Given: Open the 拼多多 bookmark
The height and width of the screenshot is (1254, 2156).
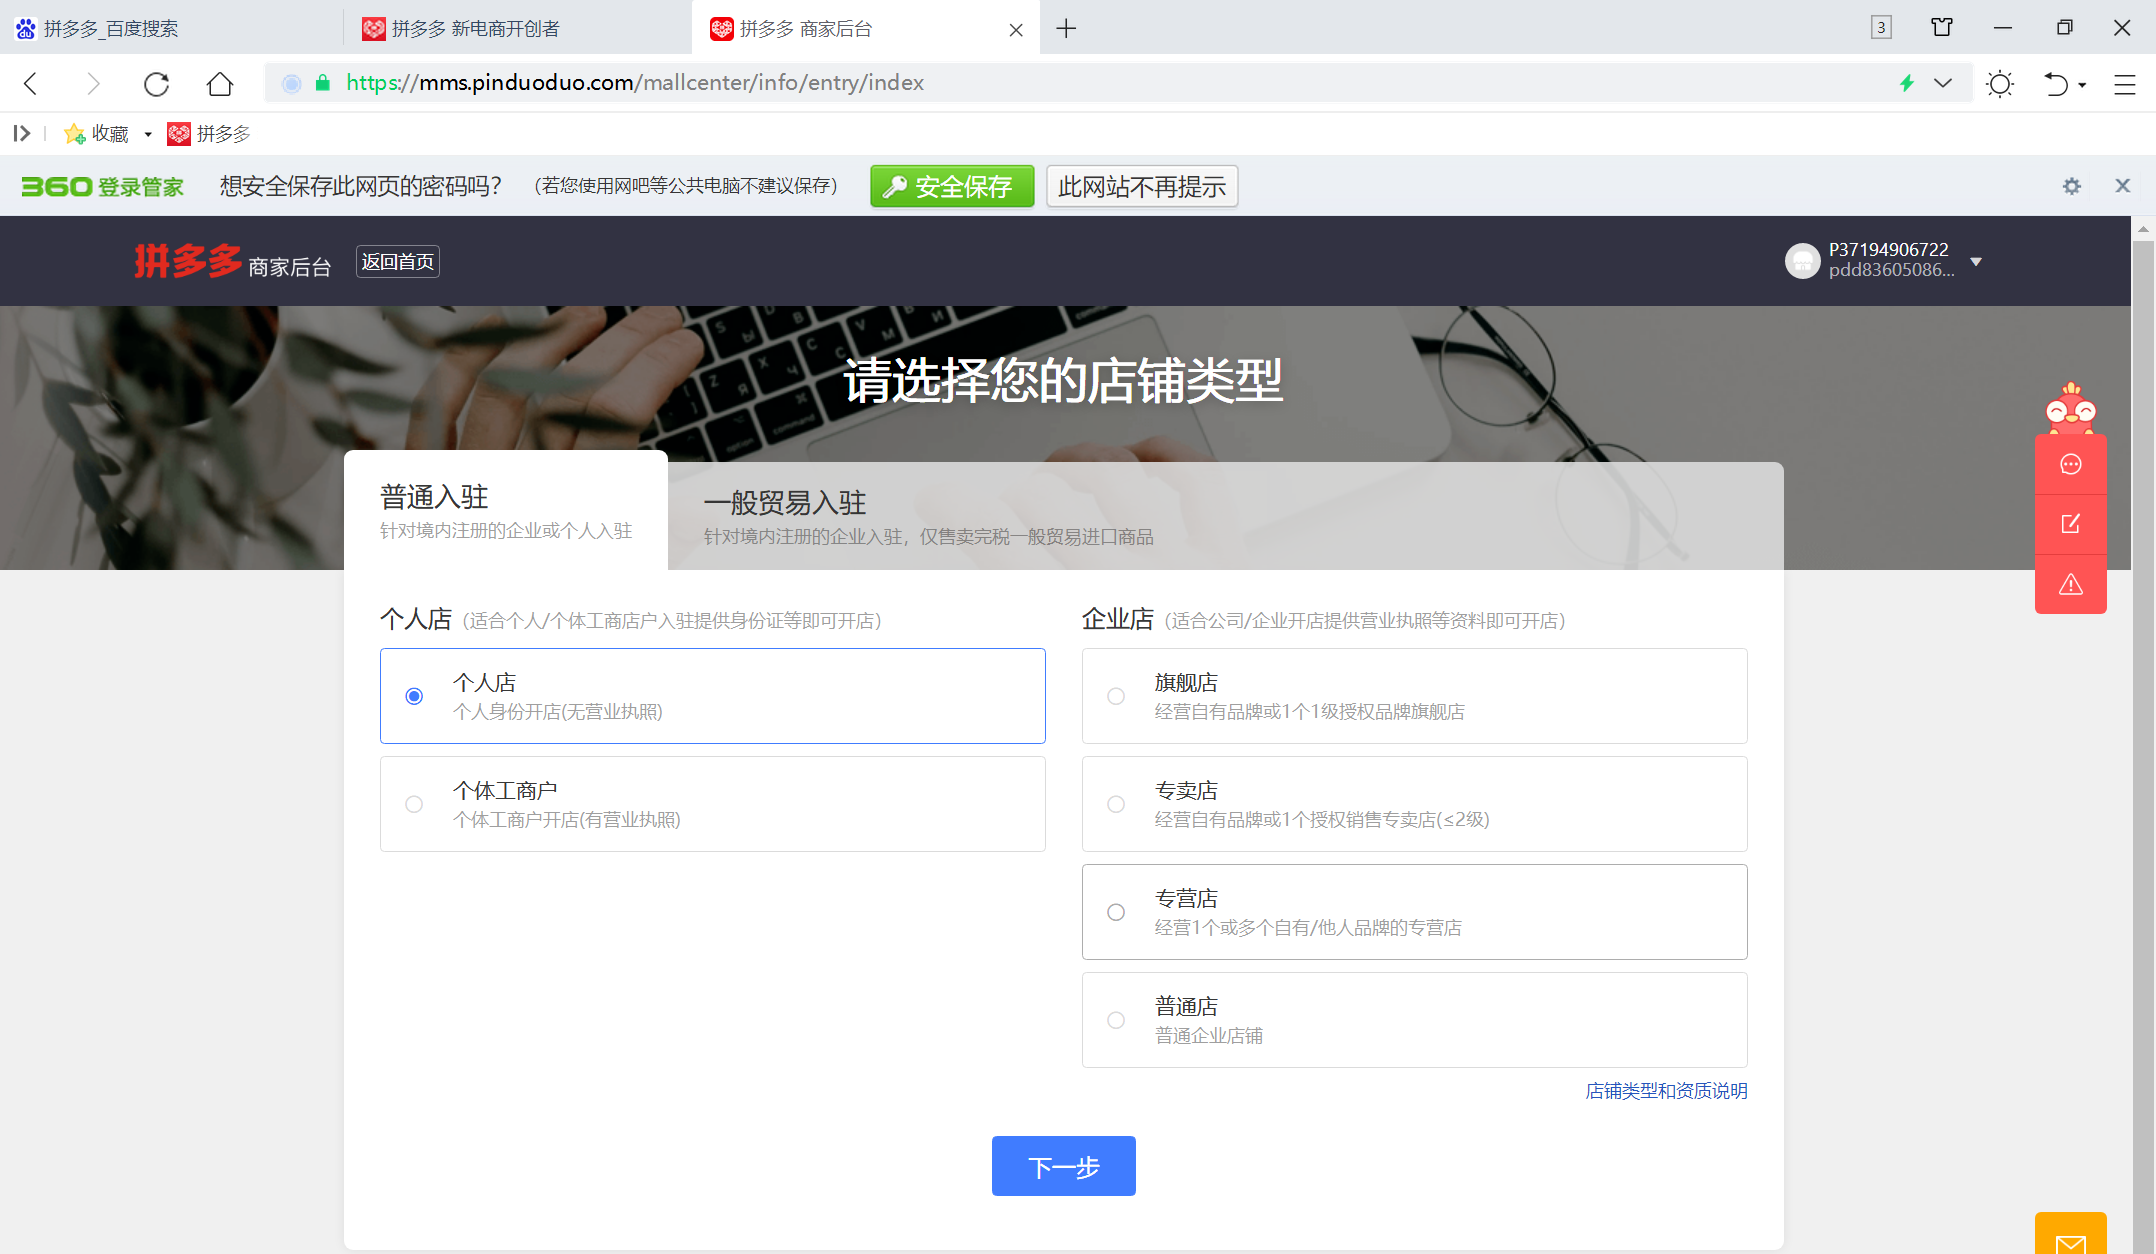Looking at the screenshot, I should 209,134.
